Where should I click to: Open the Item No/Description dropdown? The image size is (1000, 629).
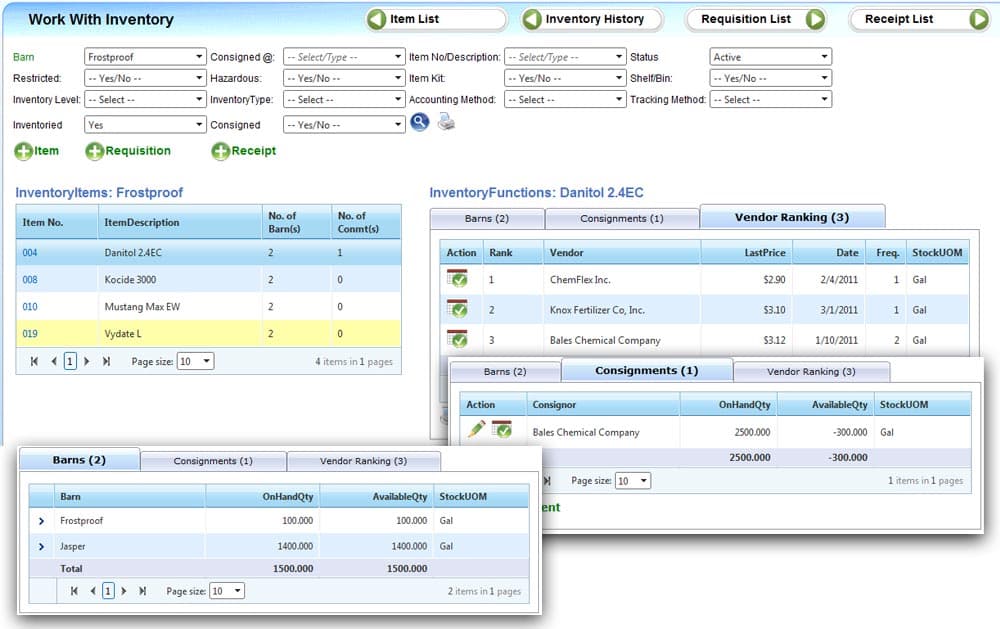[x=565, y=57]
